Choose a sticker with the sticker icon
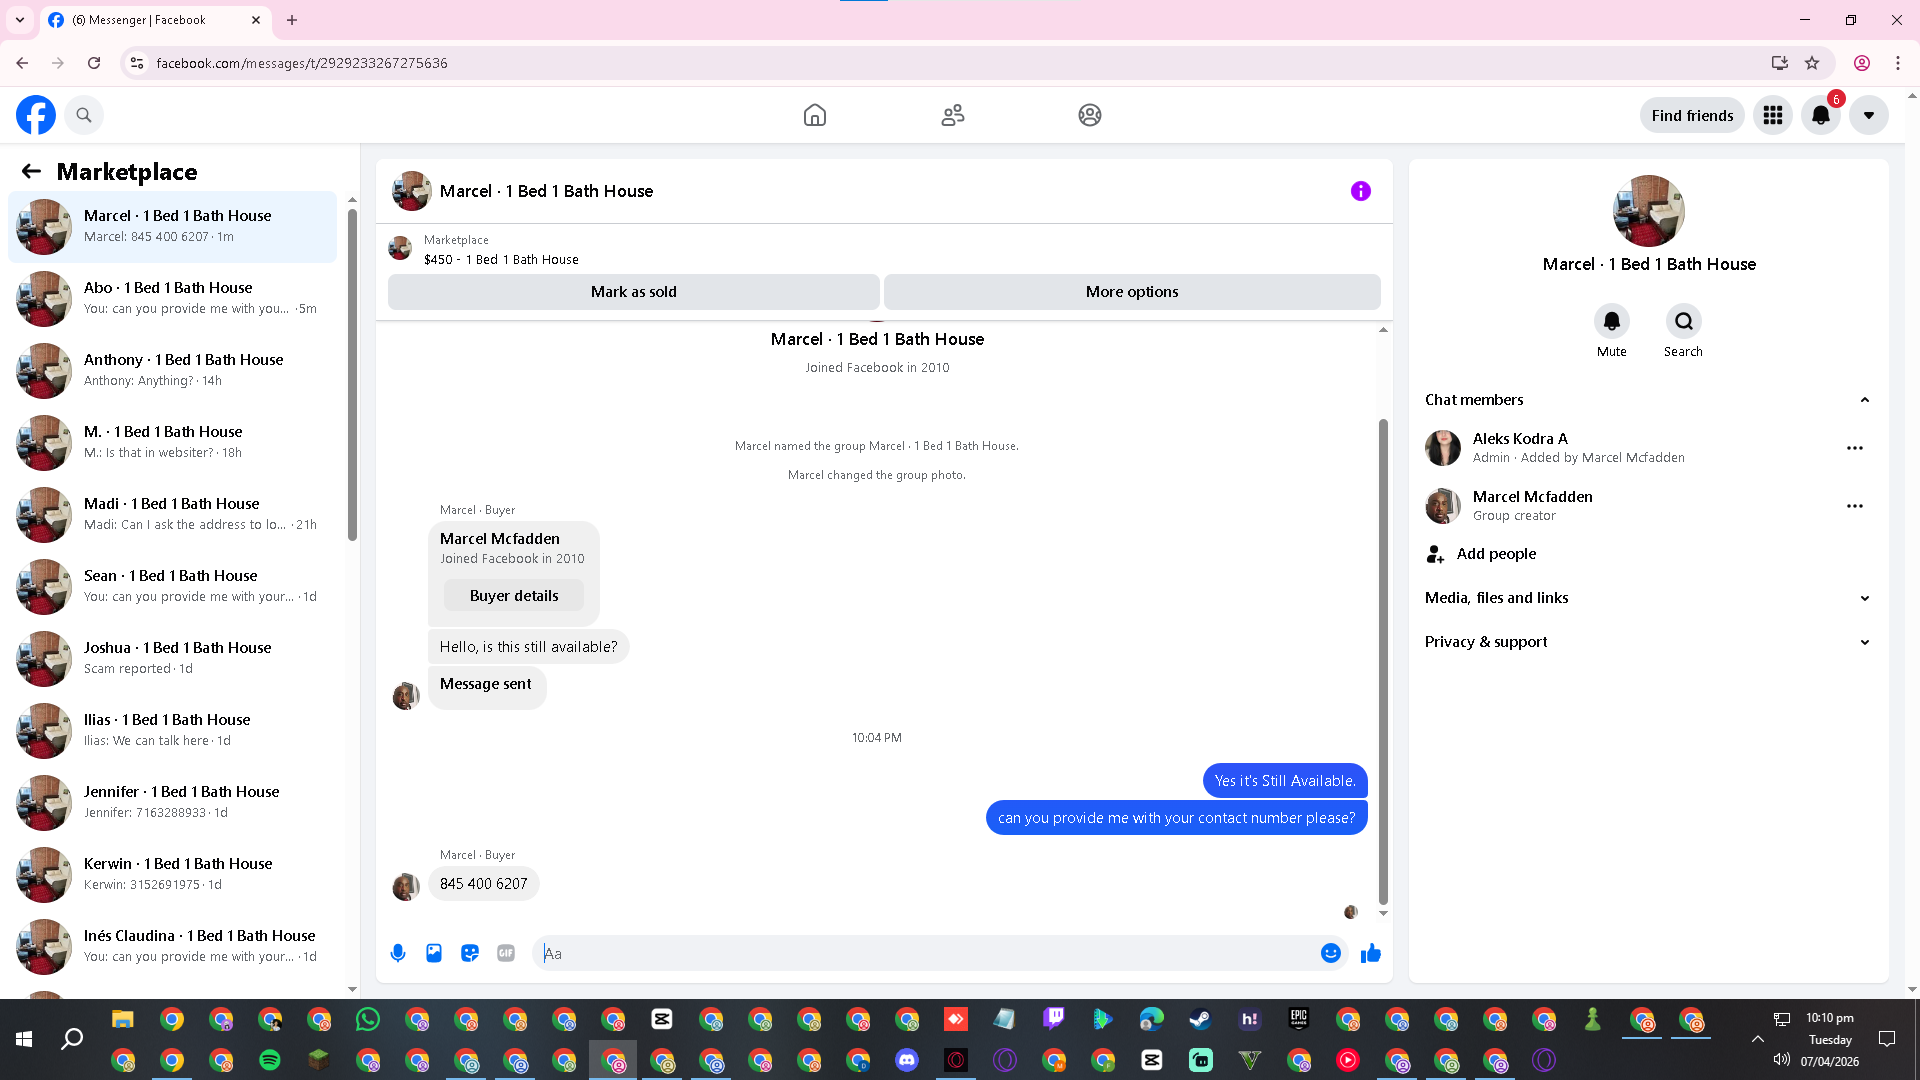 [470, 953]
